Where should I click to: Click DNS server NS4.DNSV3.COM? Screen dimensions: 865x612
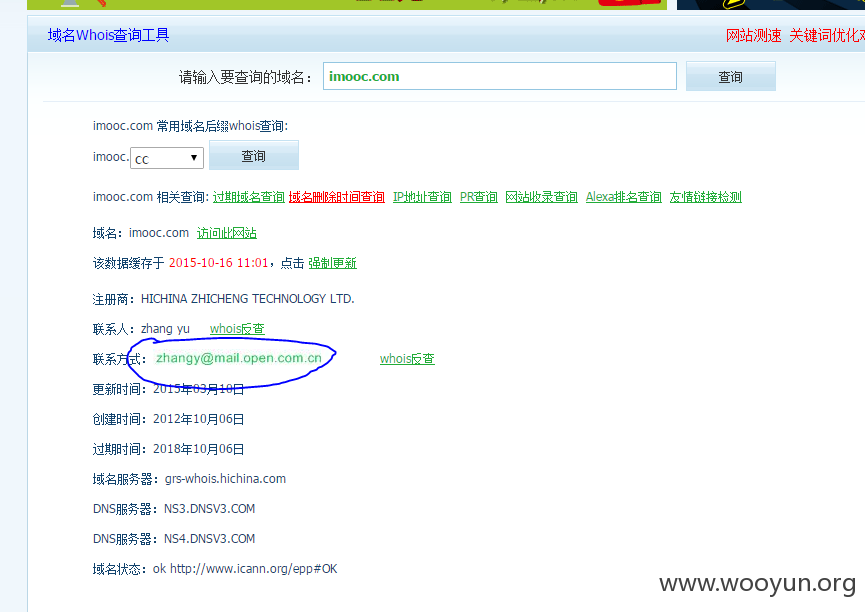210,538
